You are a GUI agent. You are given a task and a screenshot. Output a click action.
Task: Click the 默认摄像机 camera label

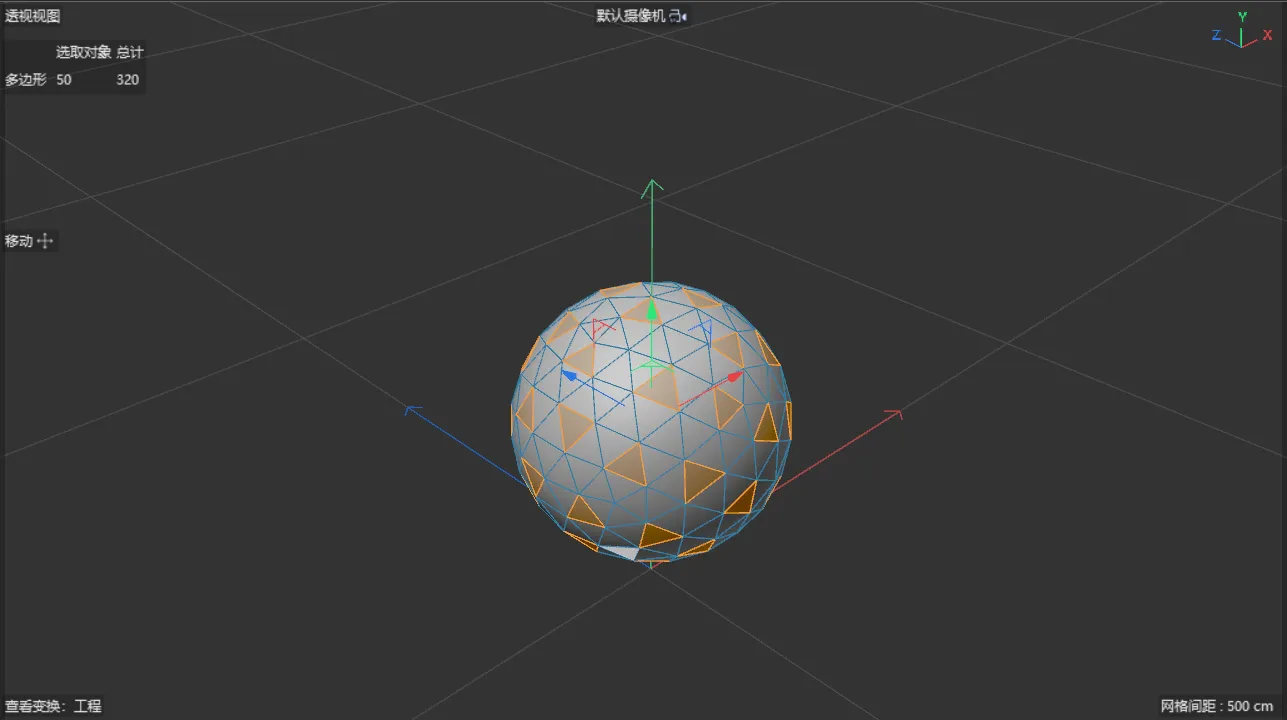630,16
